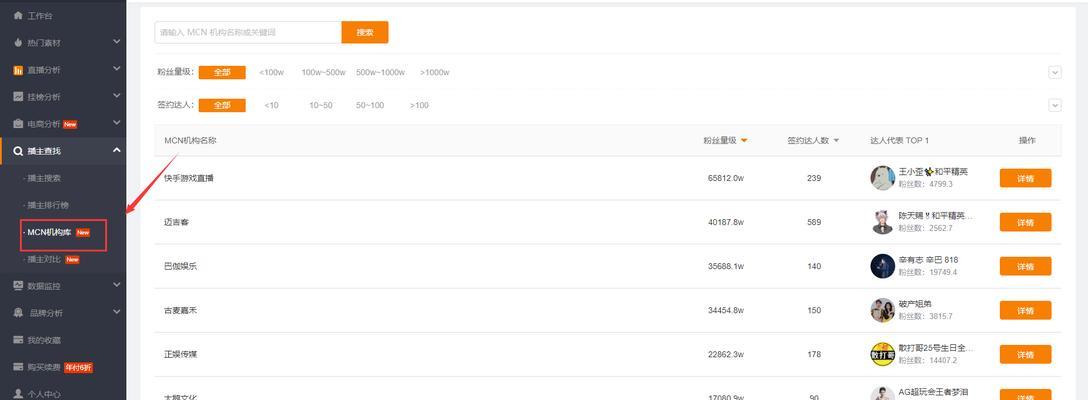Click the 品牌分析 icon in sidebar

coord(18,312)
